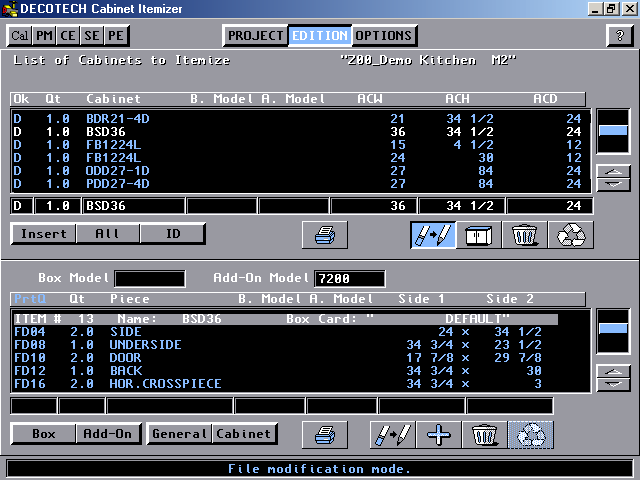Click the ACD edit field showing 24
Viewport: 640px width, 480px height.
pyautogui.click(x=549, y=206)
